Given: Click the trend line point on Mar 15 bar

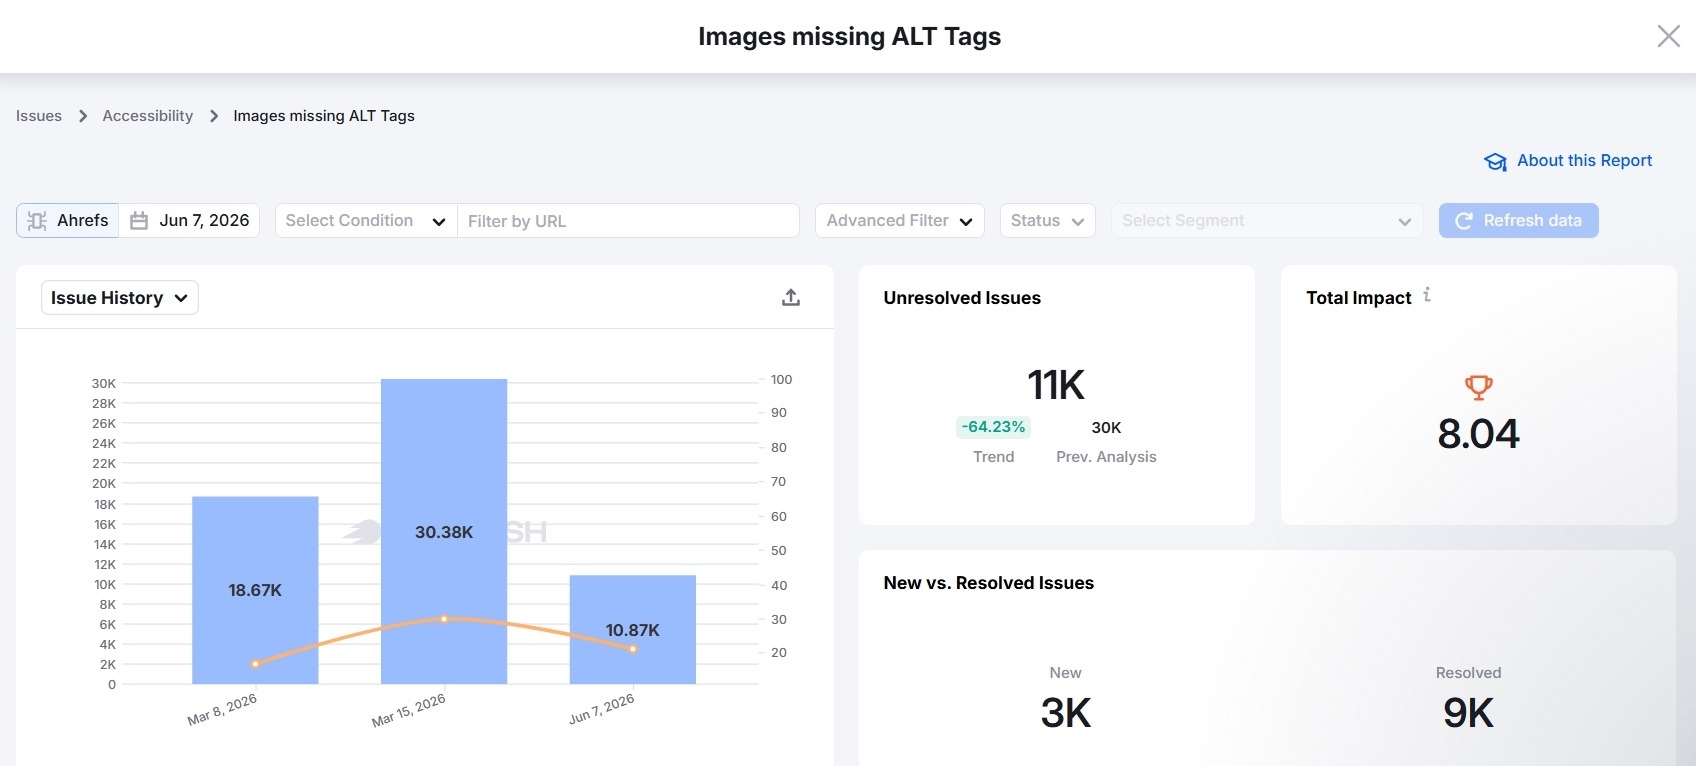Looking at the screenshot, I should pyautogui.click(x=444, y=619).
